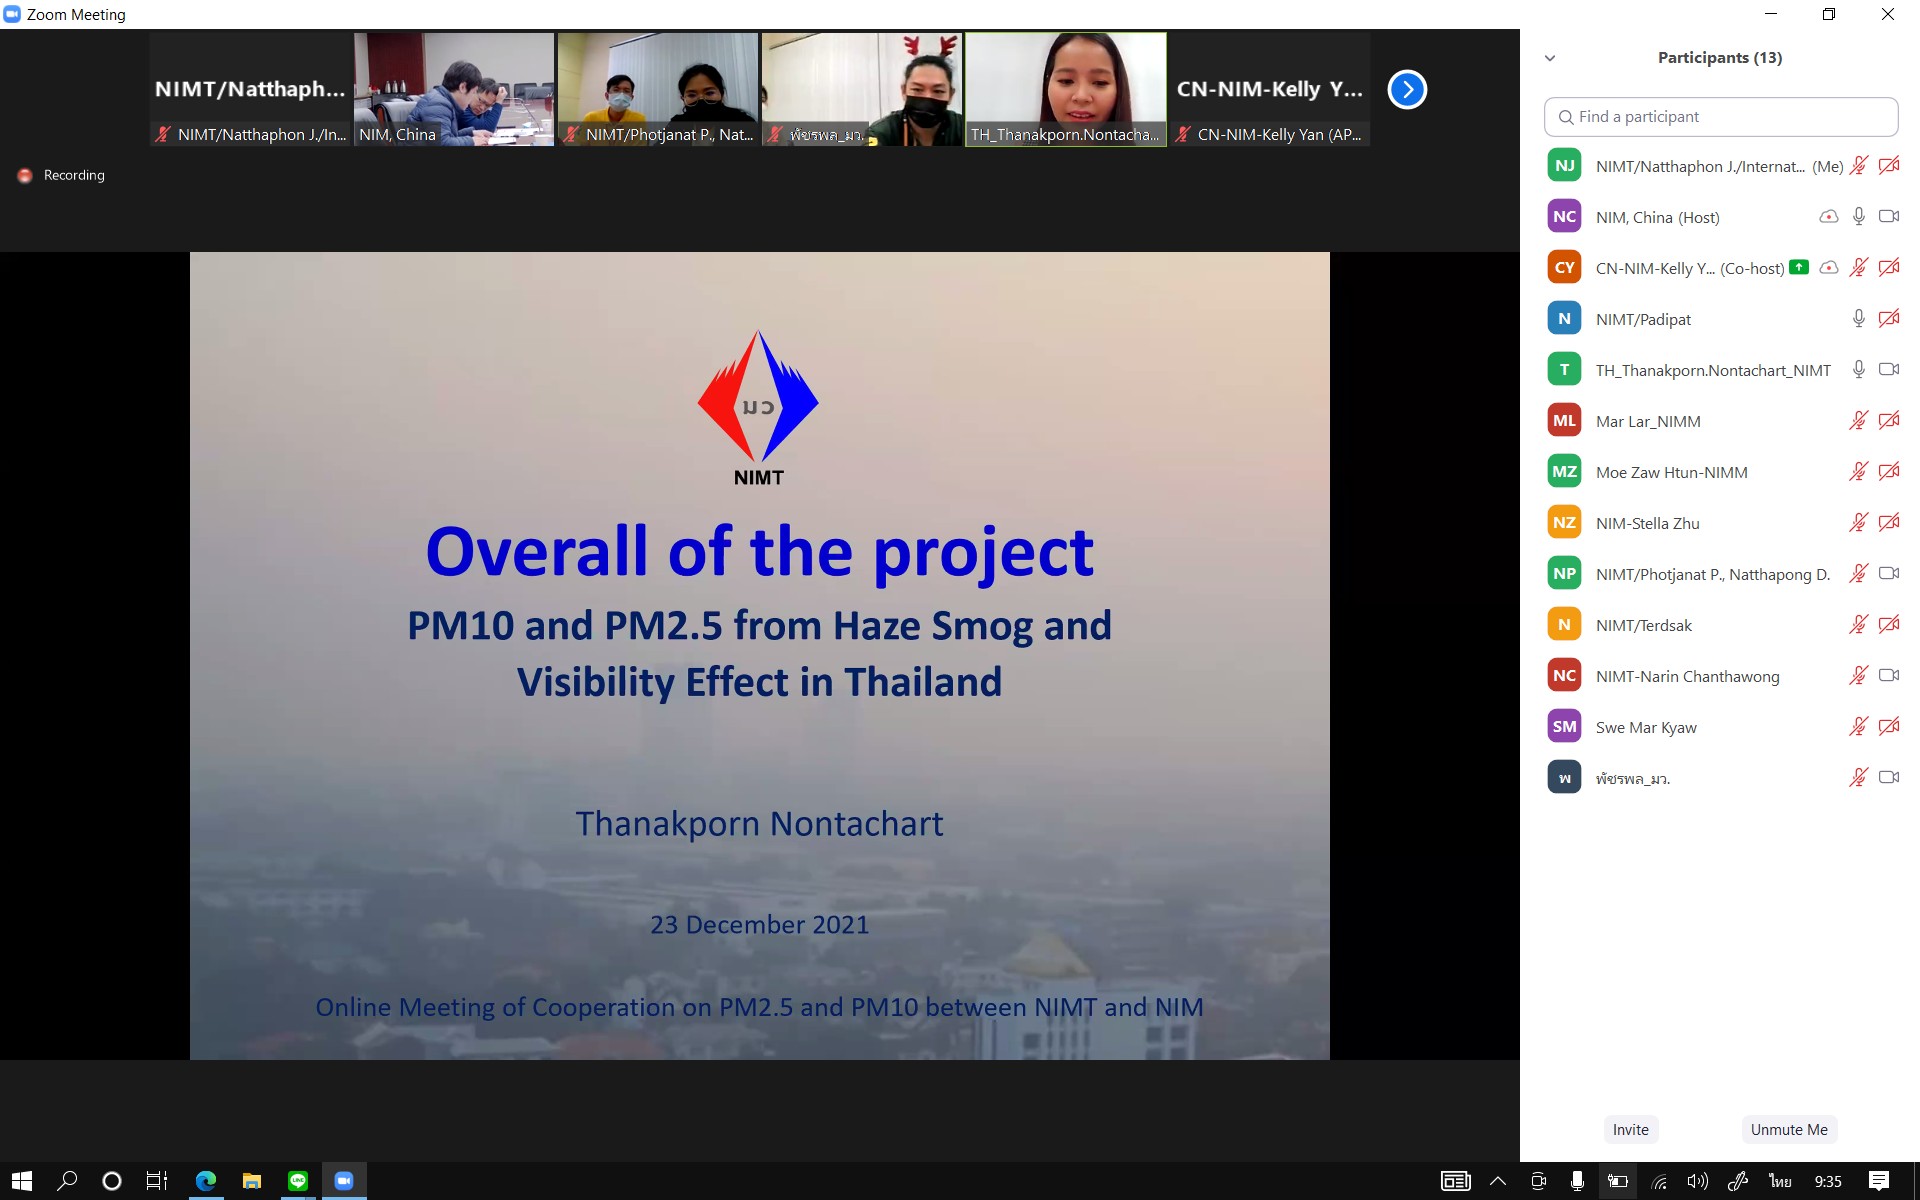1920x1200 pixels.
Task: Collapse the Participants panel with the chevron
Action: 1550,58
